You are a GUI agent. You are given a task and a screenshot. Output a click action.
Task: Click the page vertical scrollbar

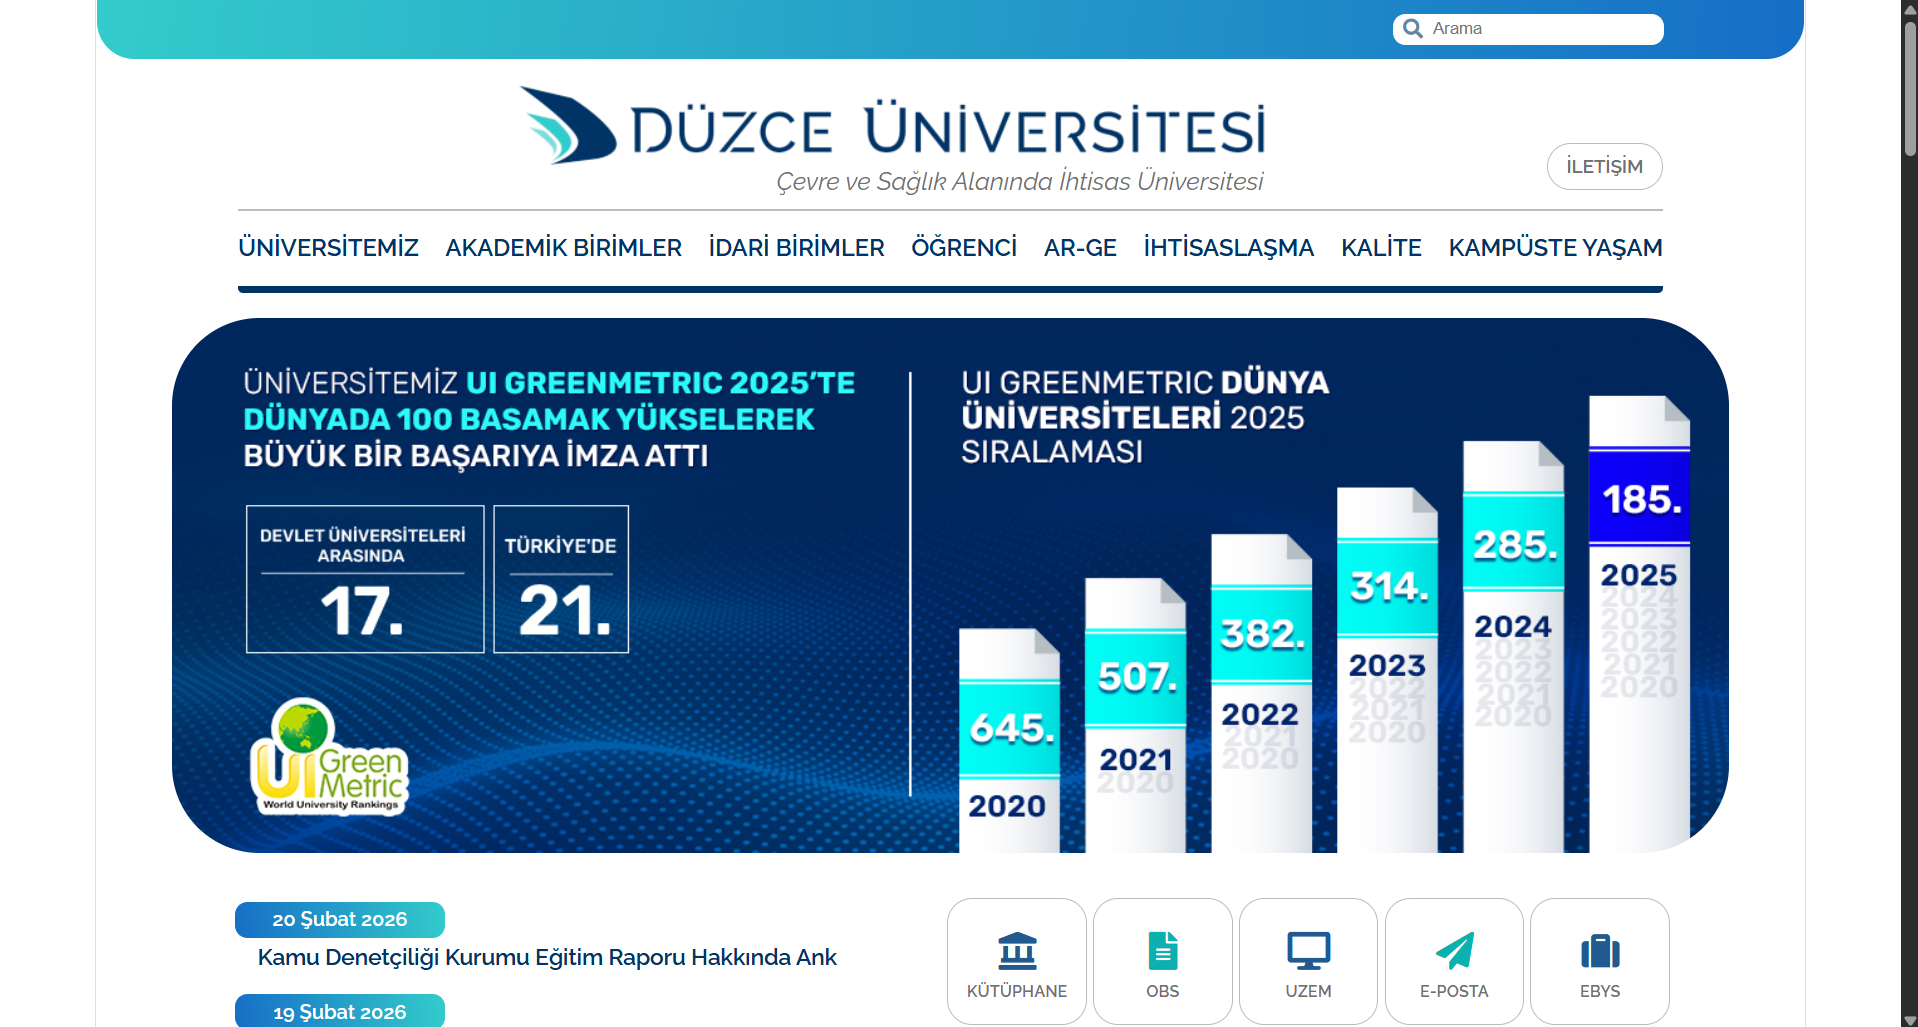(x=1909, y=500)
